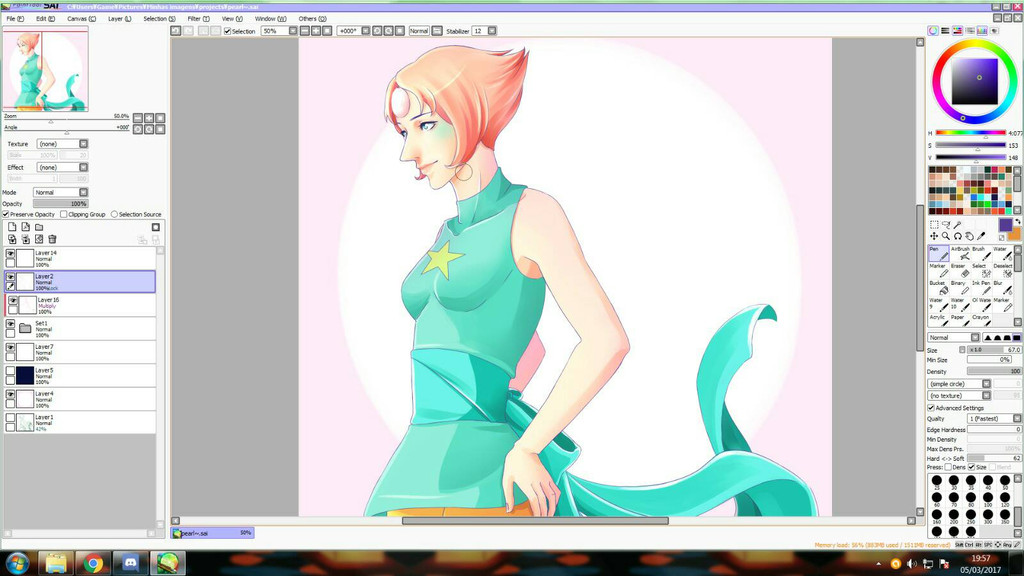Select the Binary pen tool

960,287
